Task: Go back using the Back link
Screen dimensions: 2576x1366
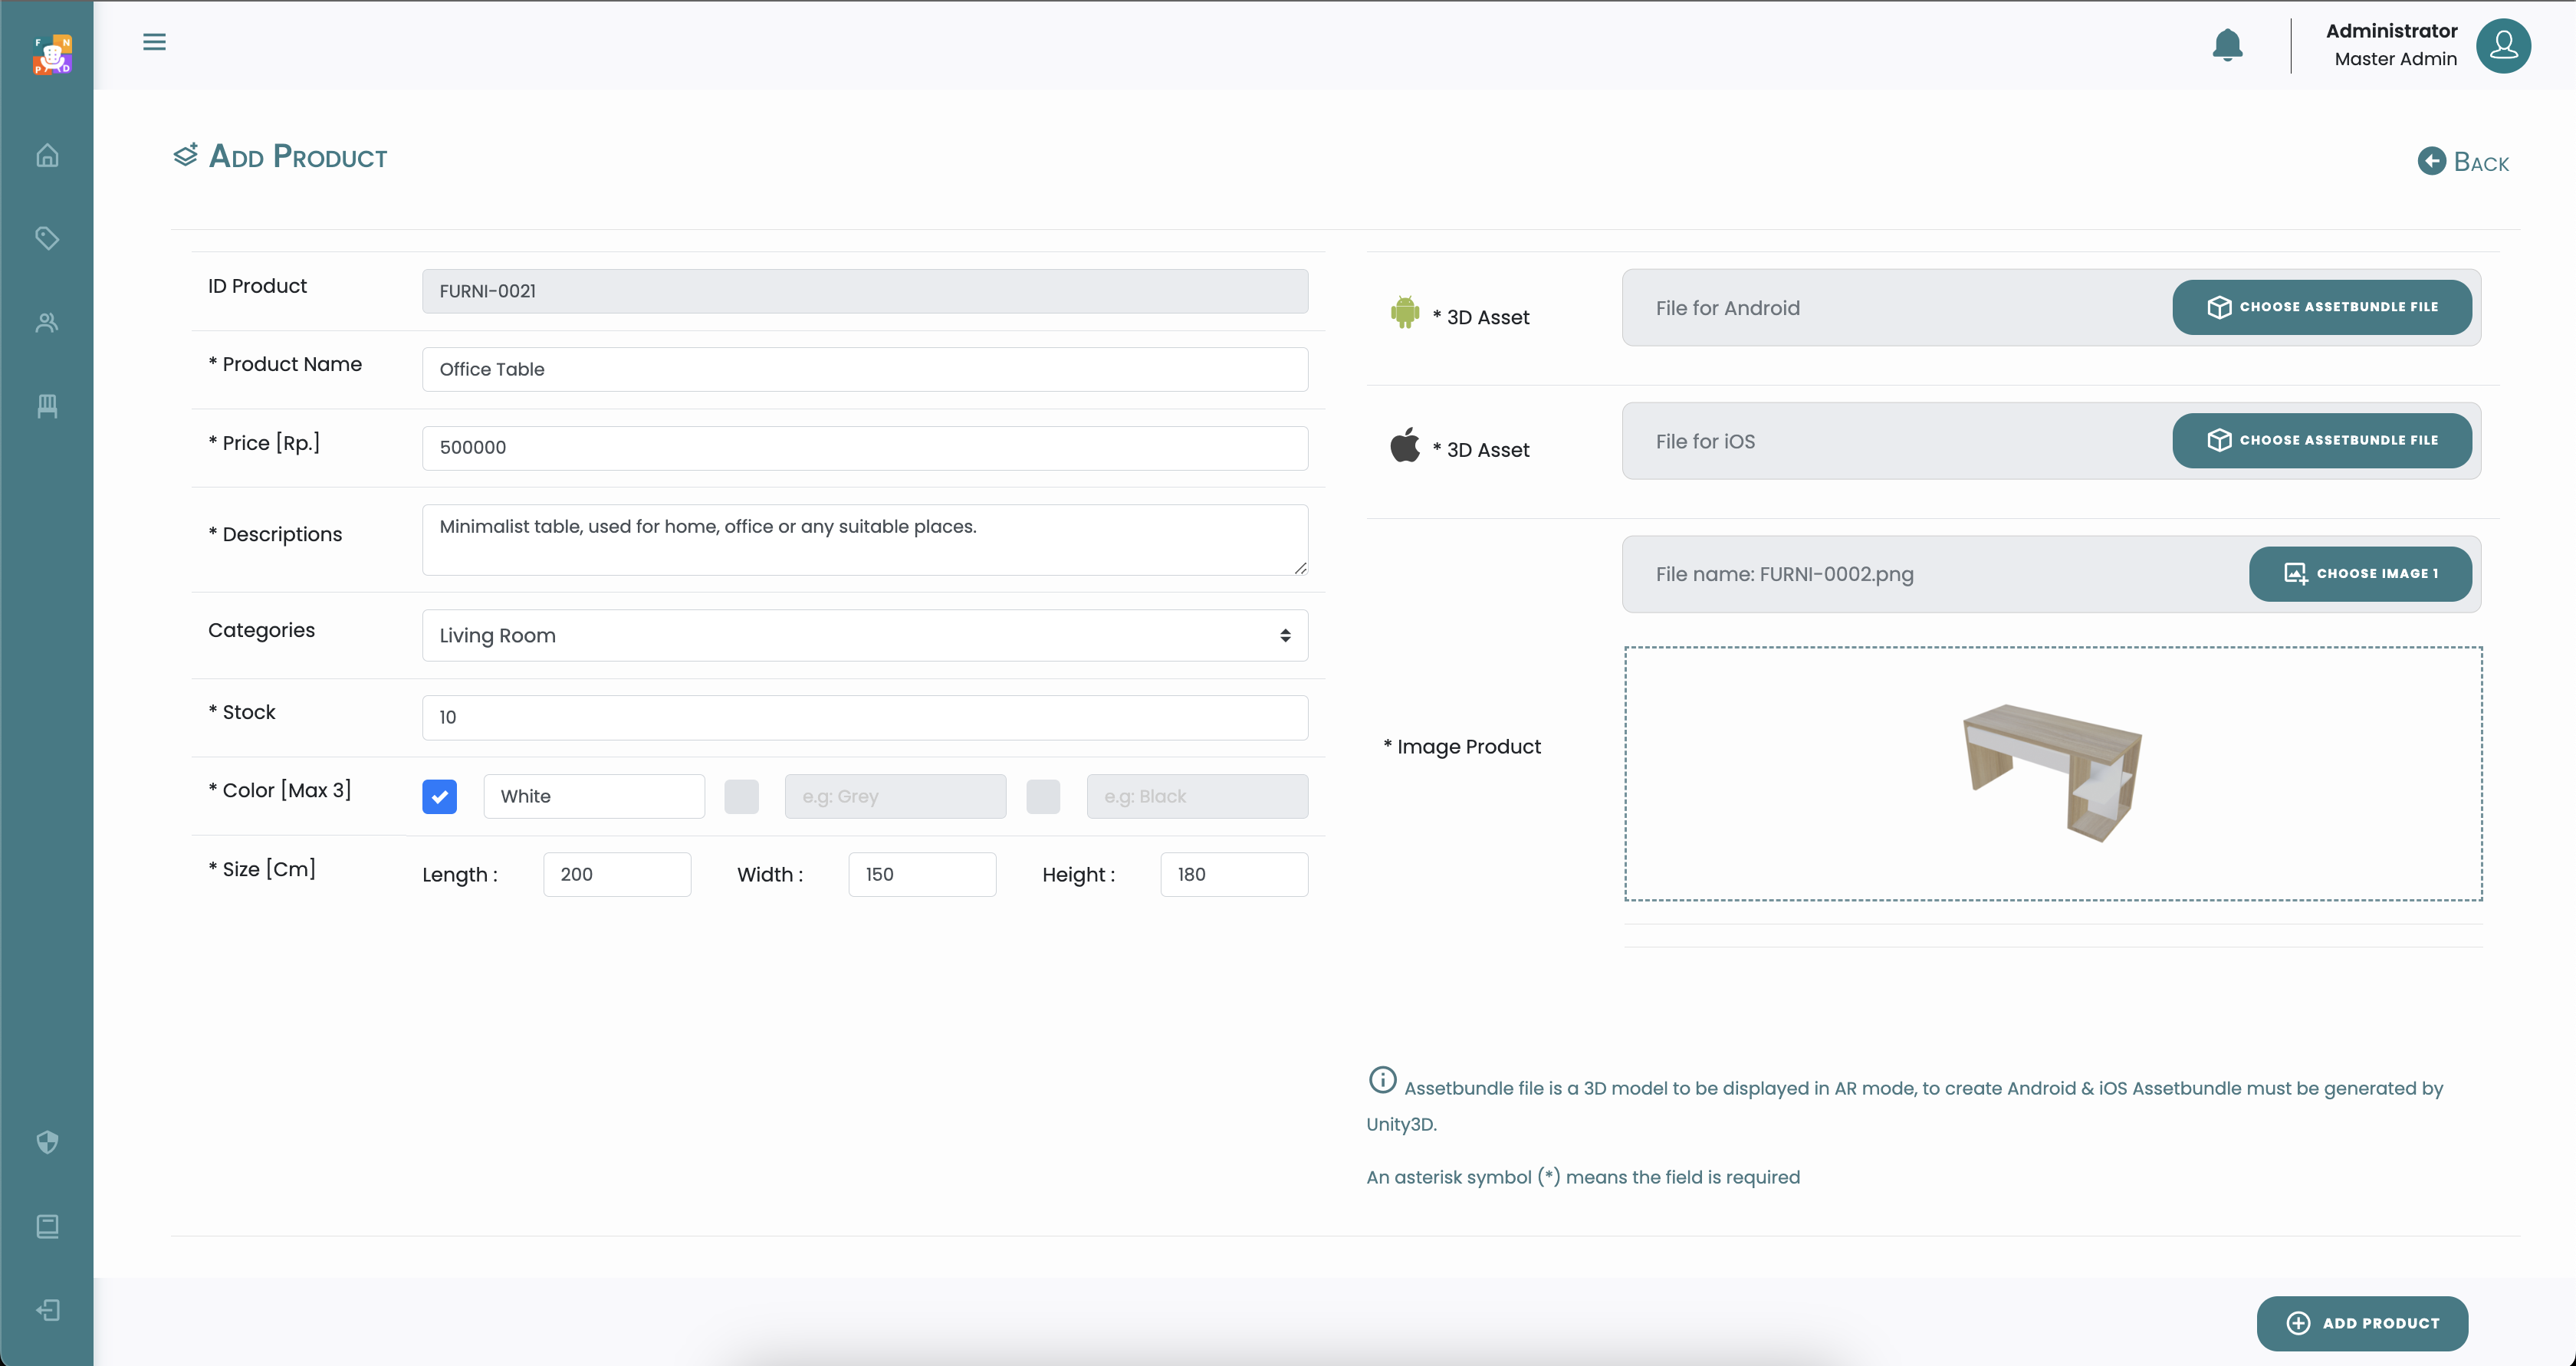Action: 2463,162
